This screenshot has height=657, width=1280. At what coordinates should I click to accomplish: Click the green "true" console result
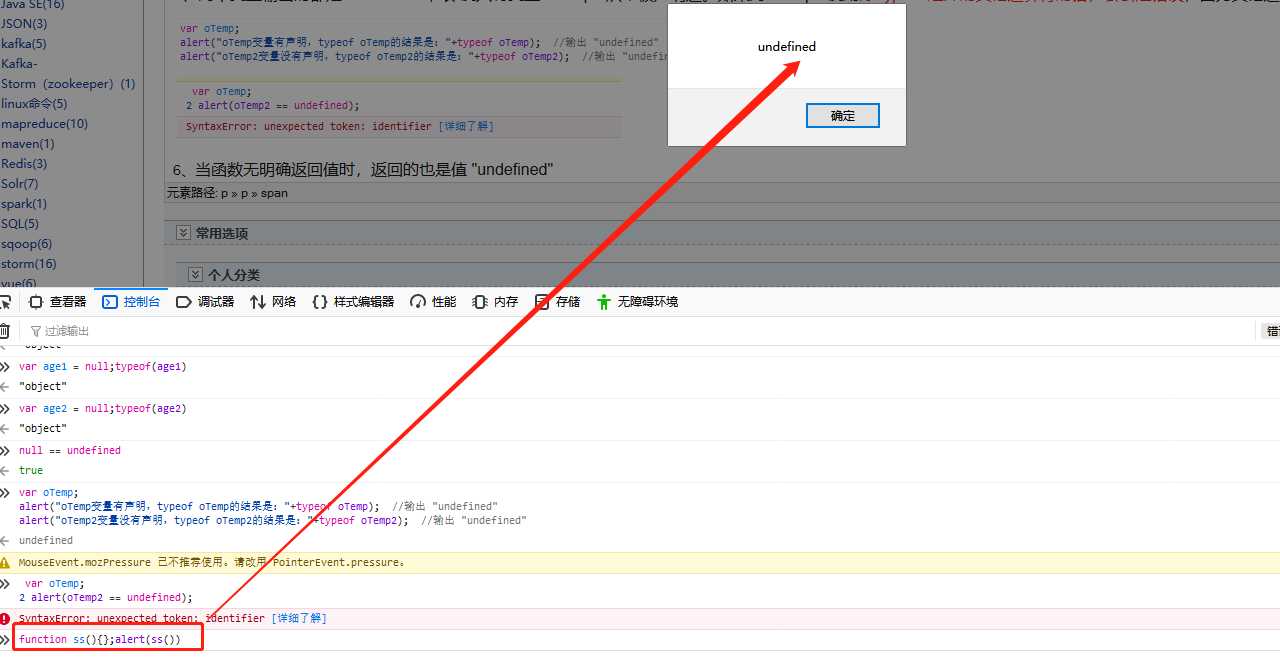coord(31,471)
